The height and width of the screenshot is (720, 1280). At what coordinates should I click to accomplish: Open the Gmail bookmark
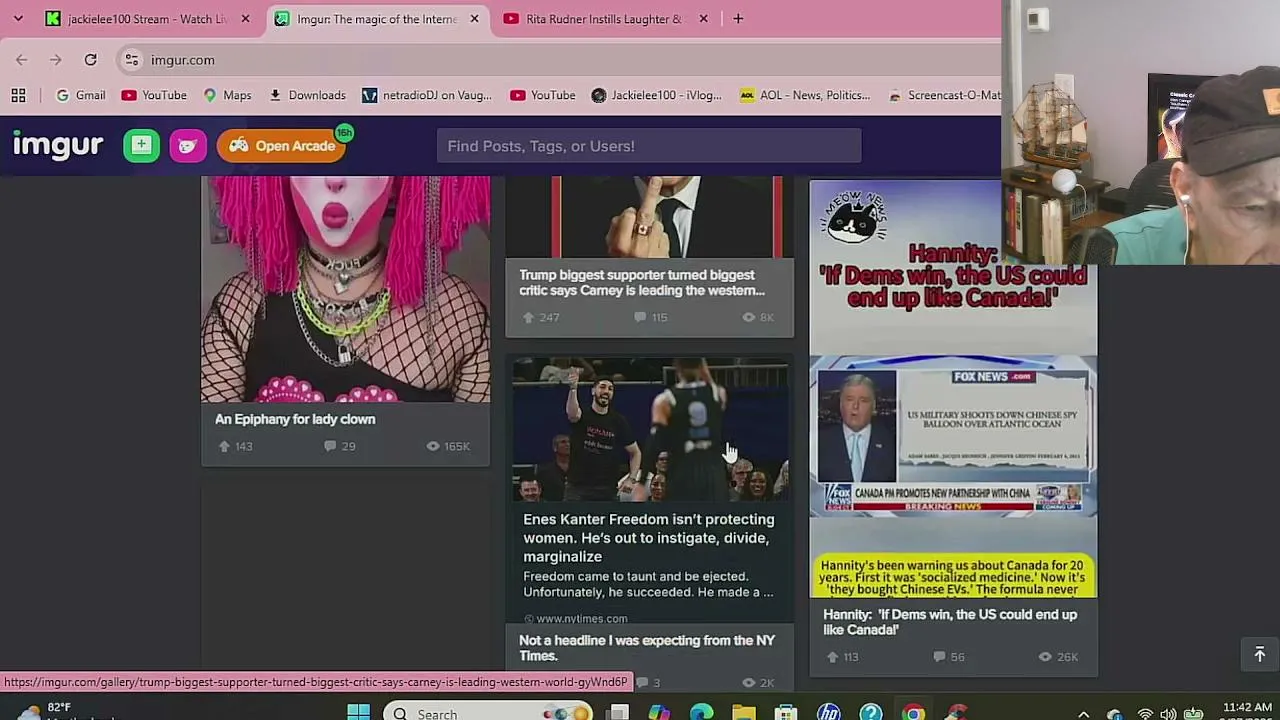[80, 95]
